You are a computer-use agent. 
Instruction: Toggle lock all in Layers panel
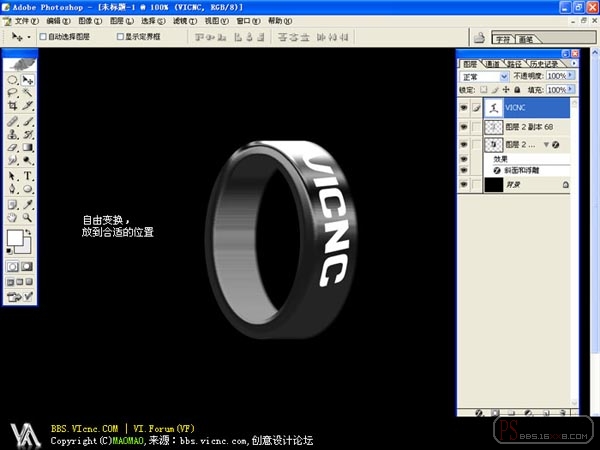point(517,90)
